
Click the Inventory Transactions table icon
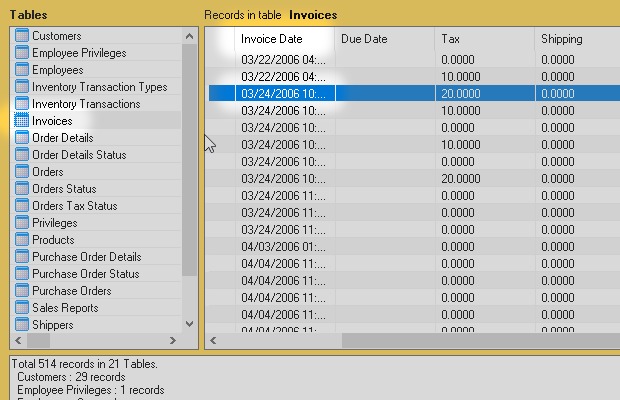tap(22, 104)
